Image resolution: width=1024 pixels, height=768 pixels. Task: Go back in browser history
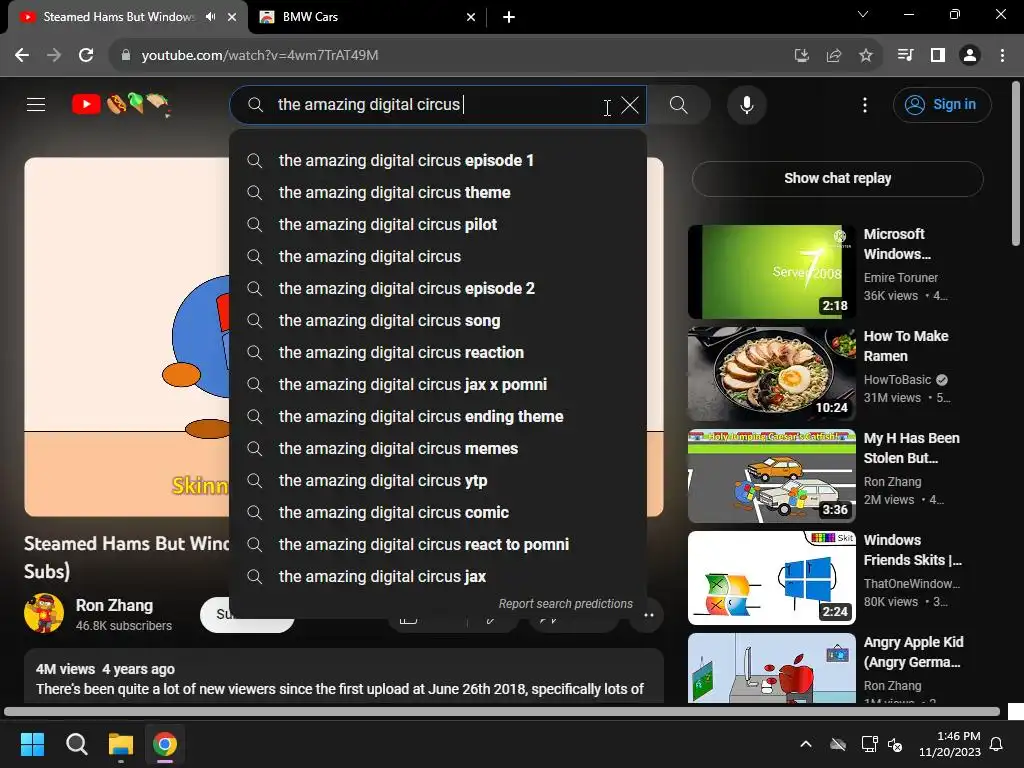pyautogui.click(x=22, y=56)
